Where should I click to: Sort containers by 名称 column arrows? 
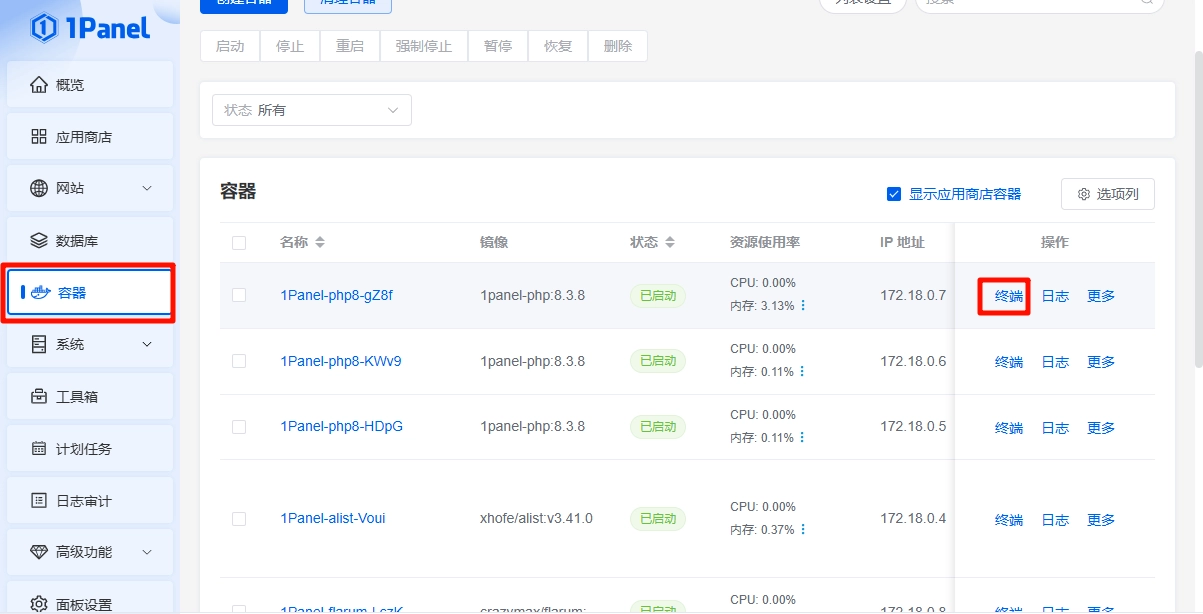coord(320,243)
